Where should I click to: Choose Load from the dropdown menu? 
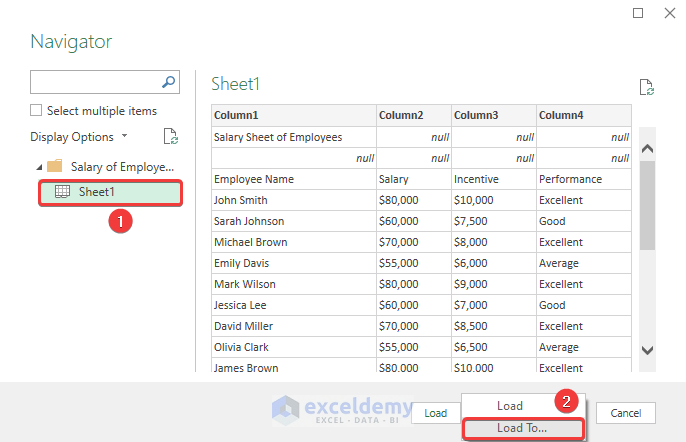[509, 406]
